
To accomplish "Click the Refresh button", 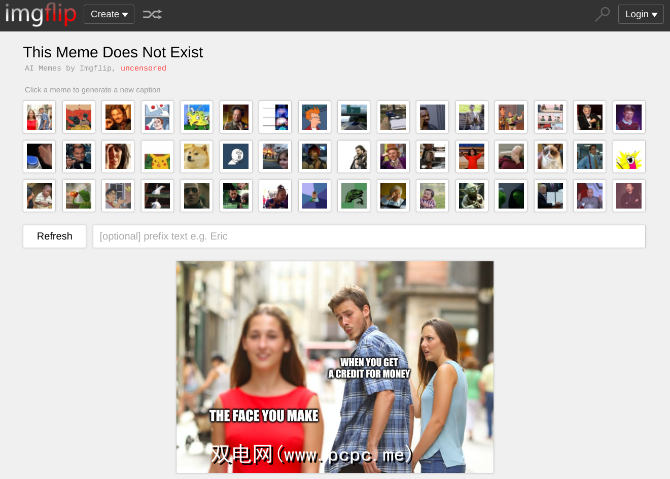I will click(x=55, y=236).
